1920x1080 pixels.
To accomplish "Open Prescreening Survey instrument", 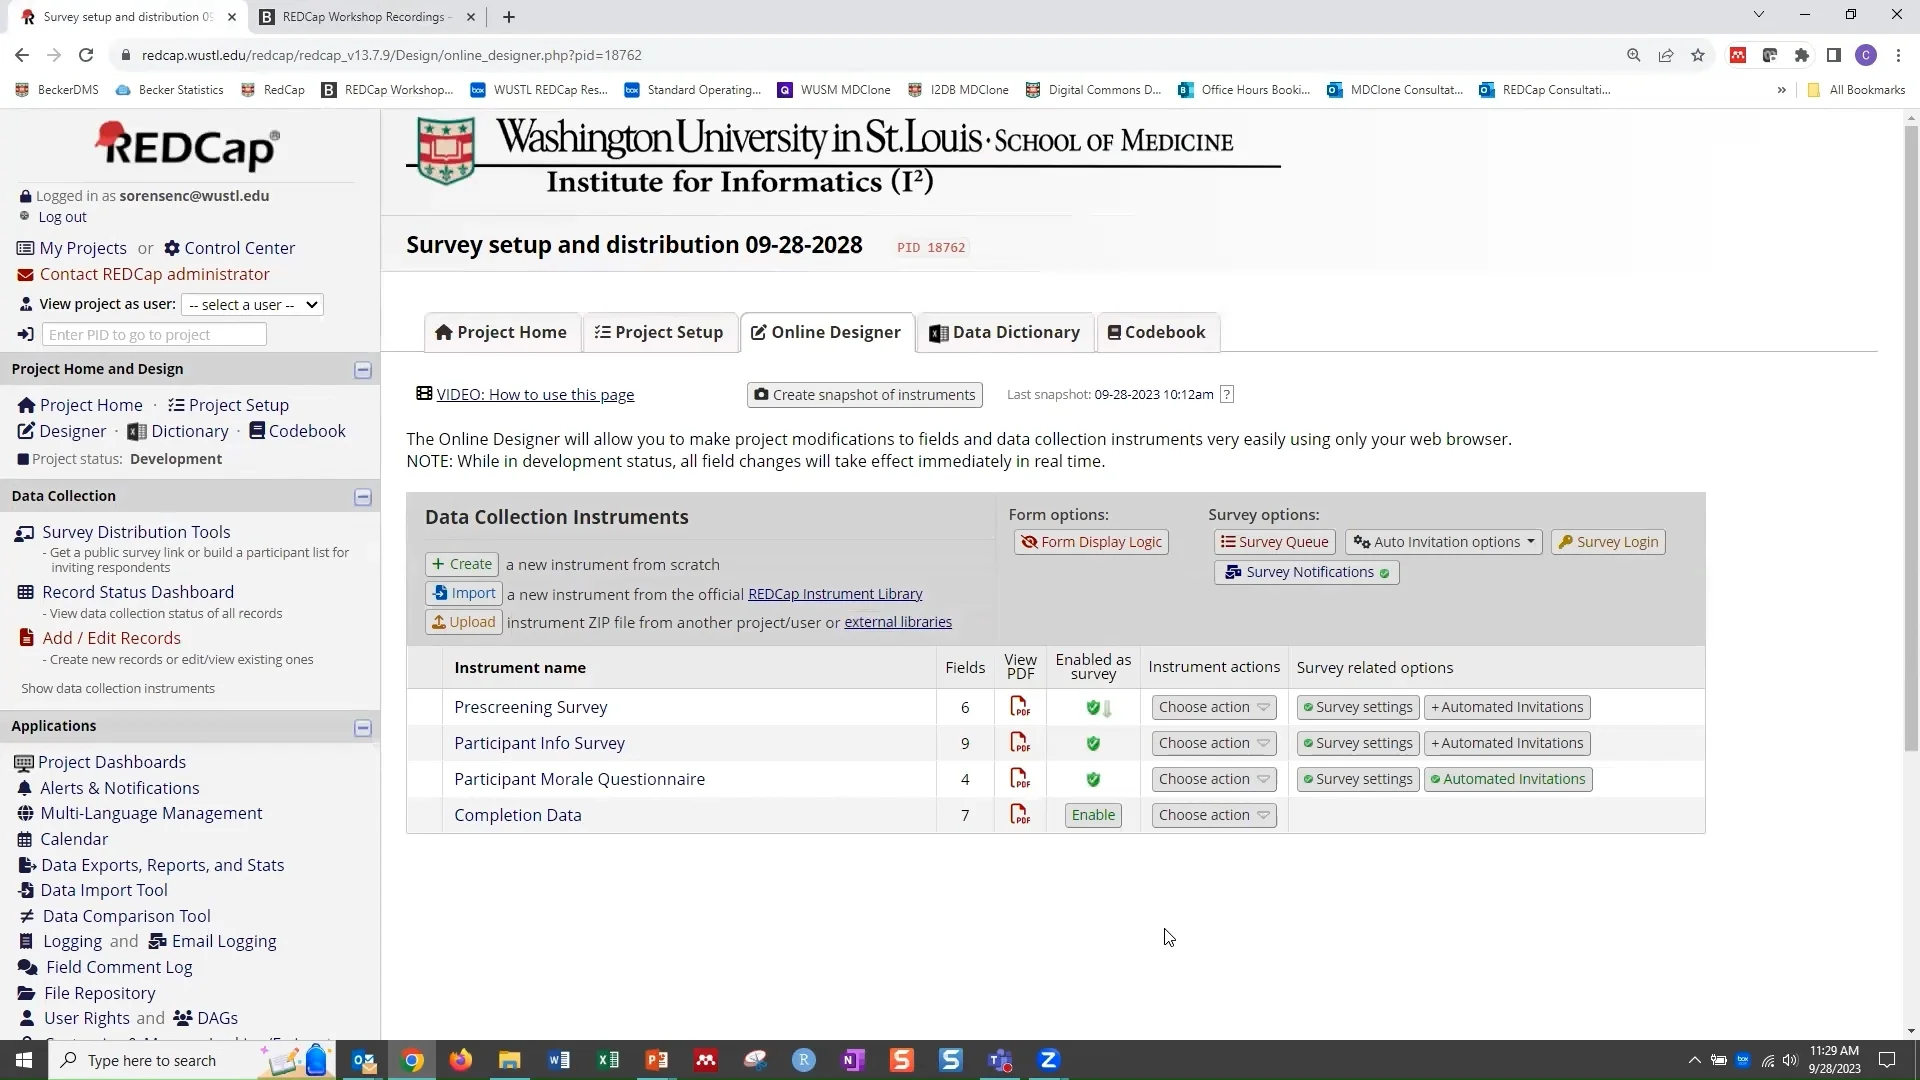I will tap(531, 707).
